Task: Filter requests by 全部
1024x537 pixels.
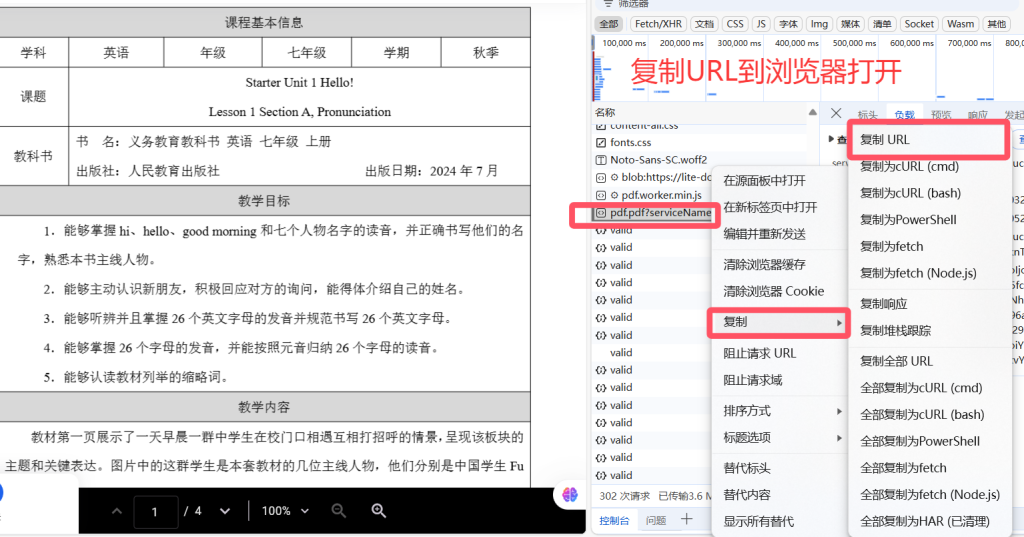Action: (x=609, y=24)
